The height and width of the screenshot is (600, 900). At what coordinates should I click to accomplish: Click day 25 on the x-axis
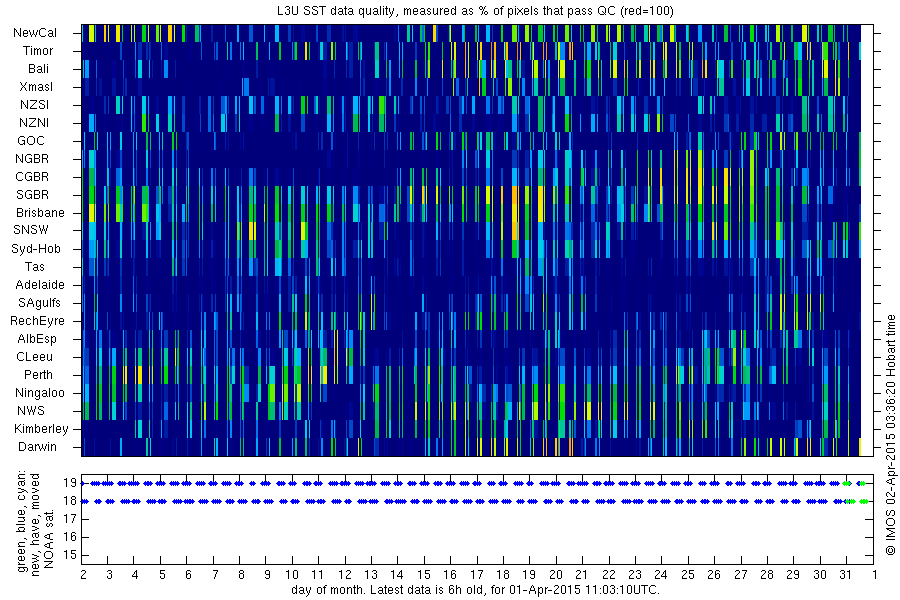(688, 575)
